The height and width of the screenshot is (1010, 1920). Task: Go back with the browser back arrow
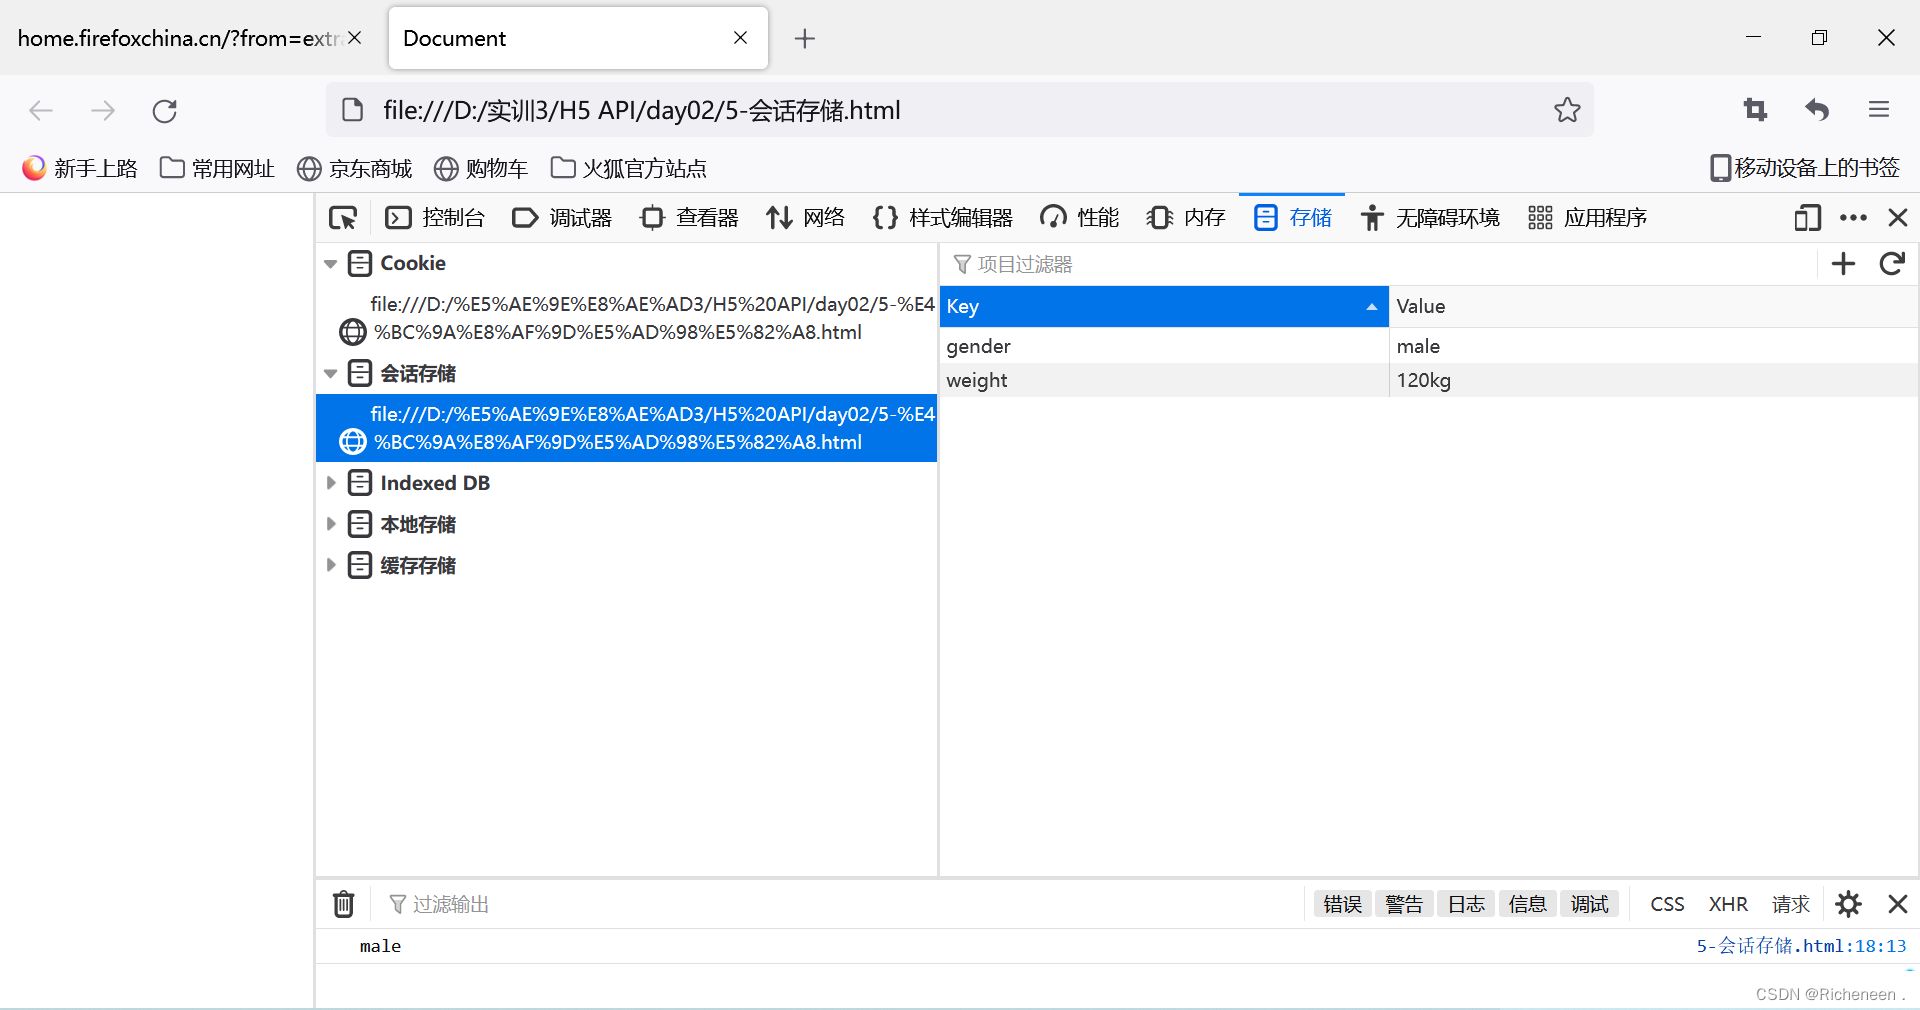point(41,110)
